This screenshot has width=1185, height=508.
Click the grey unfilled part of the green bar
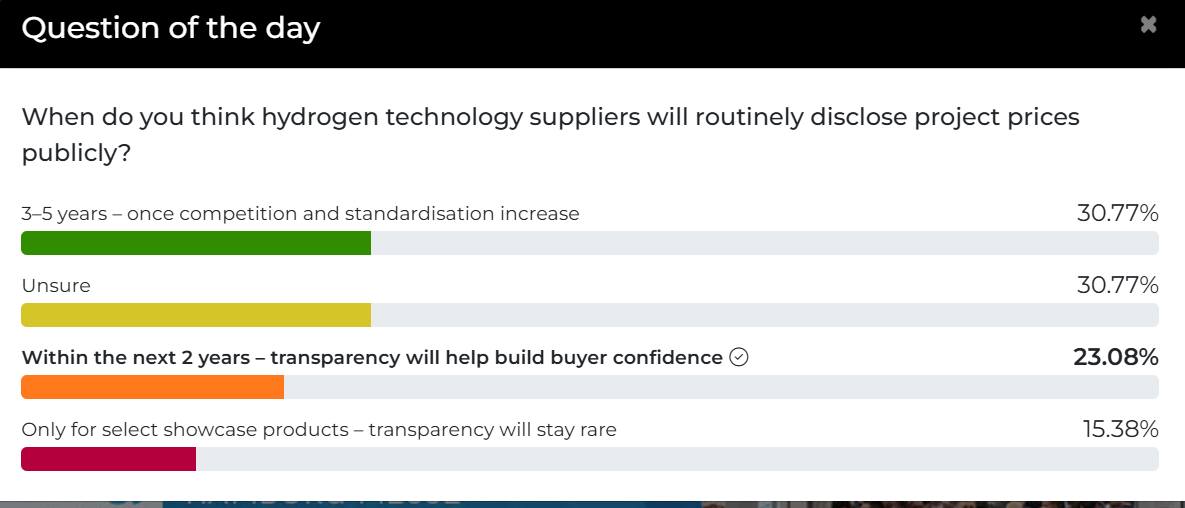764,243
